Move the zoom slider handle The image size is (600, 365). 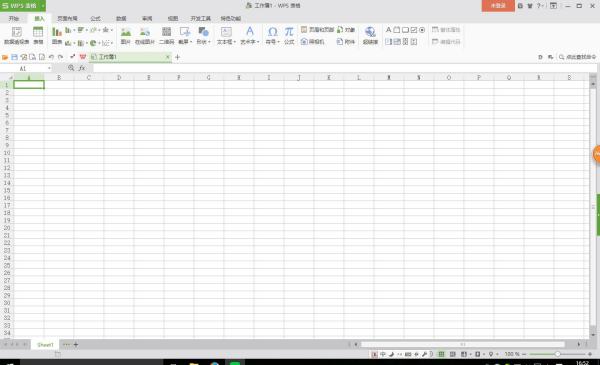558,354
